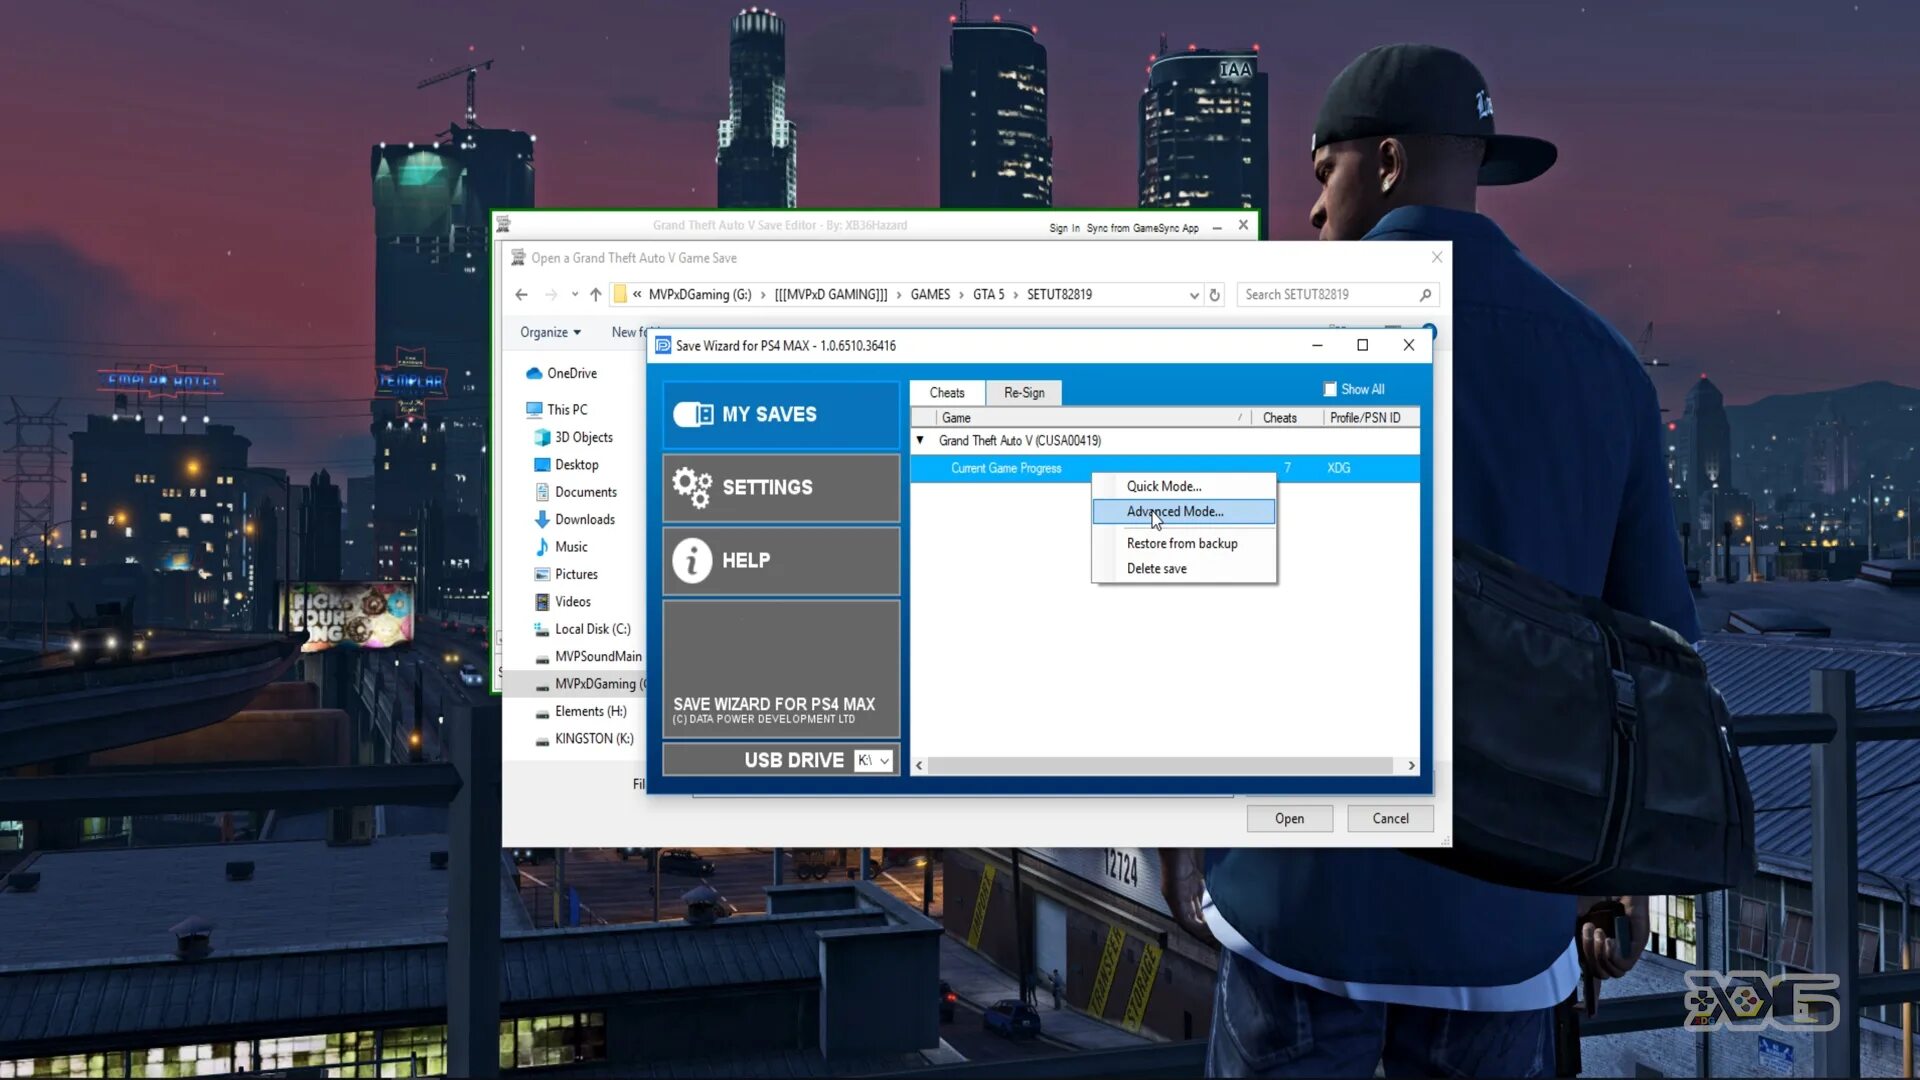The width and height of the screenshot is (1920, 1080).
Task: Expand the SETUT82819 folder path dropdown
Action: tap(1193, 293)
